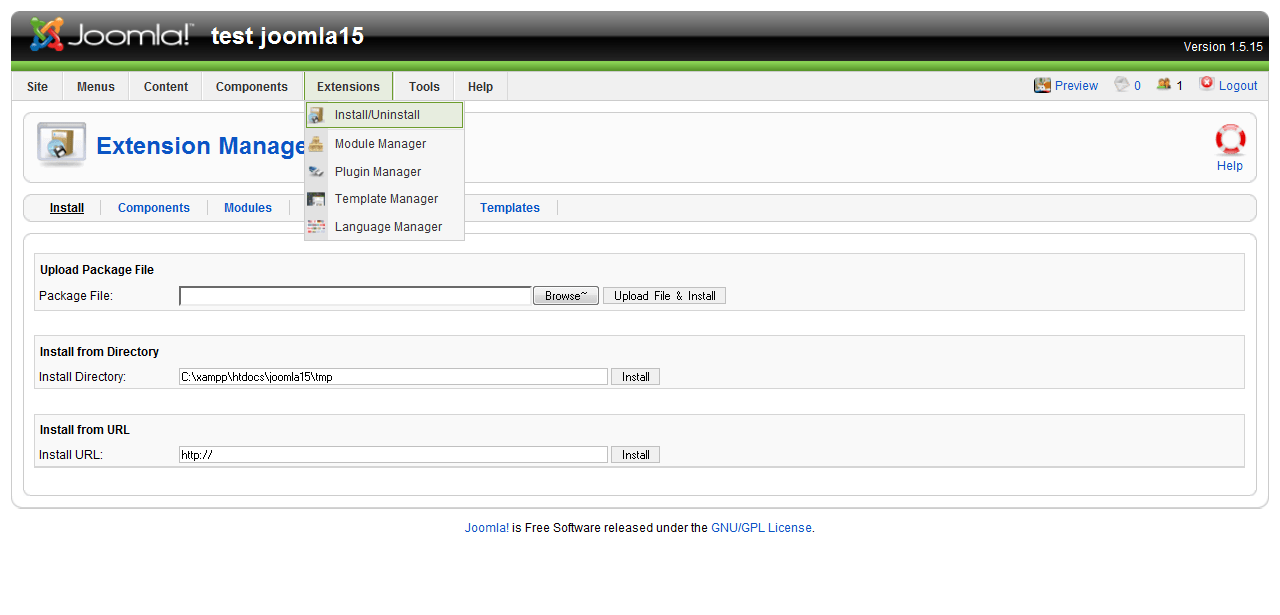Click the 'test joomla15' site title
The image size is (1280, 615).
(287, 37)
